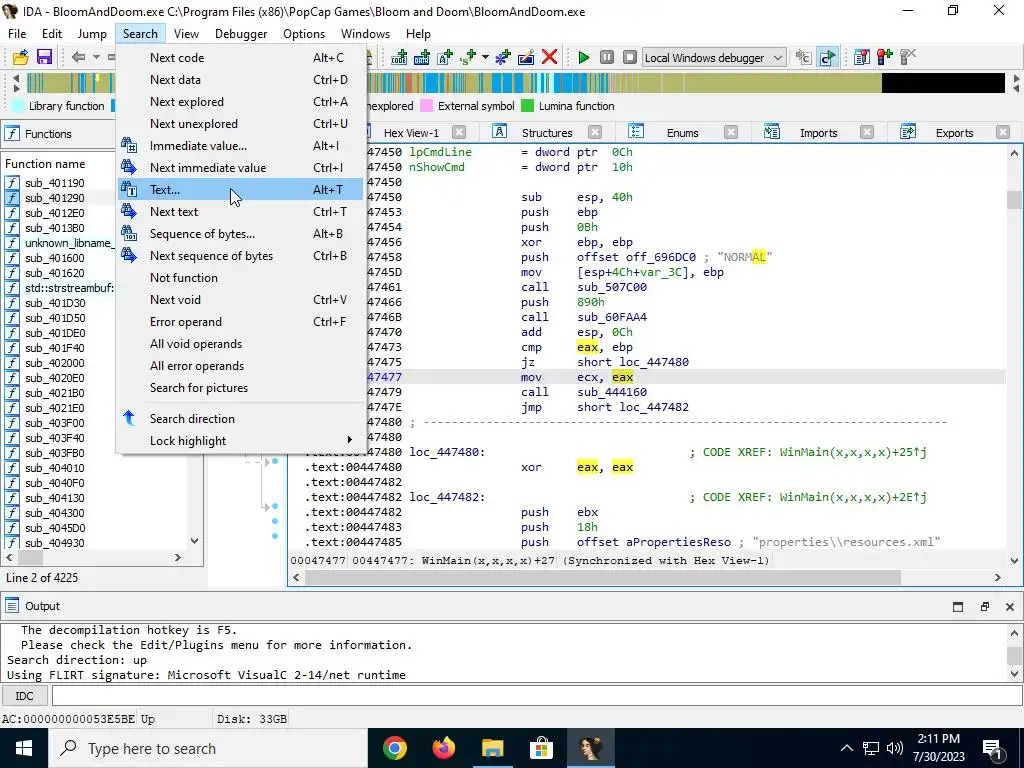The height and width of the screenshot is (768, 1024).
Task: Click the Windows Start button
Action: (24, 748)
